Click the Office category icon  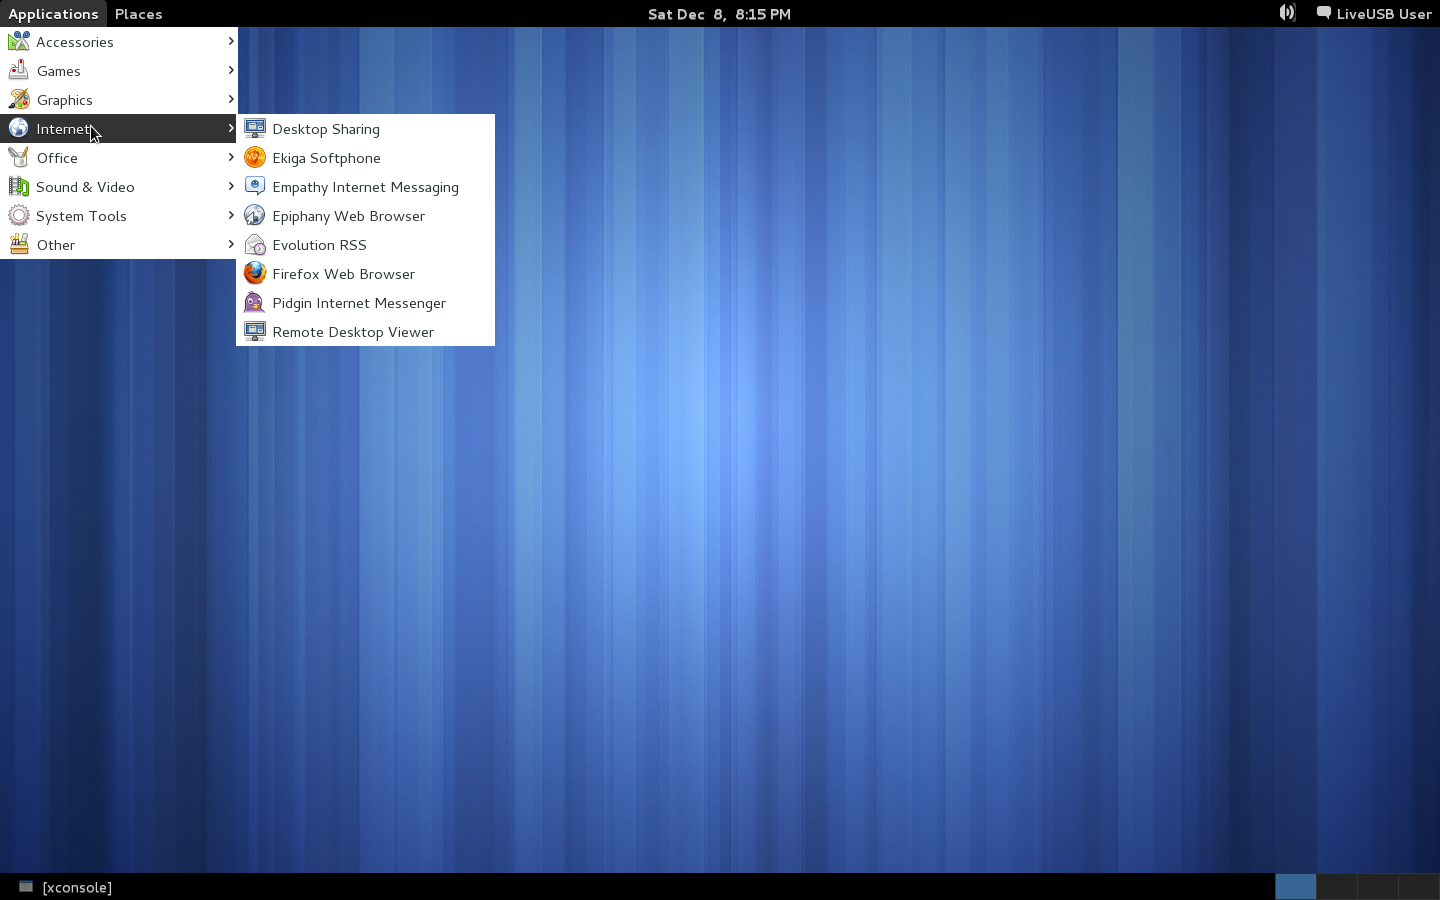click(x=19, y=157)
